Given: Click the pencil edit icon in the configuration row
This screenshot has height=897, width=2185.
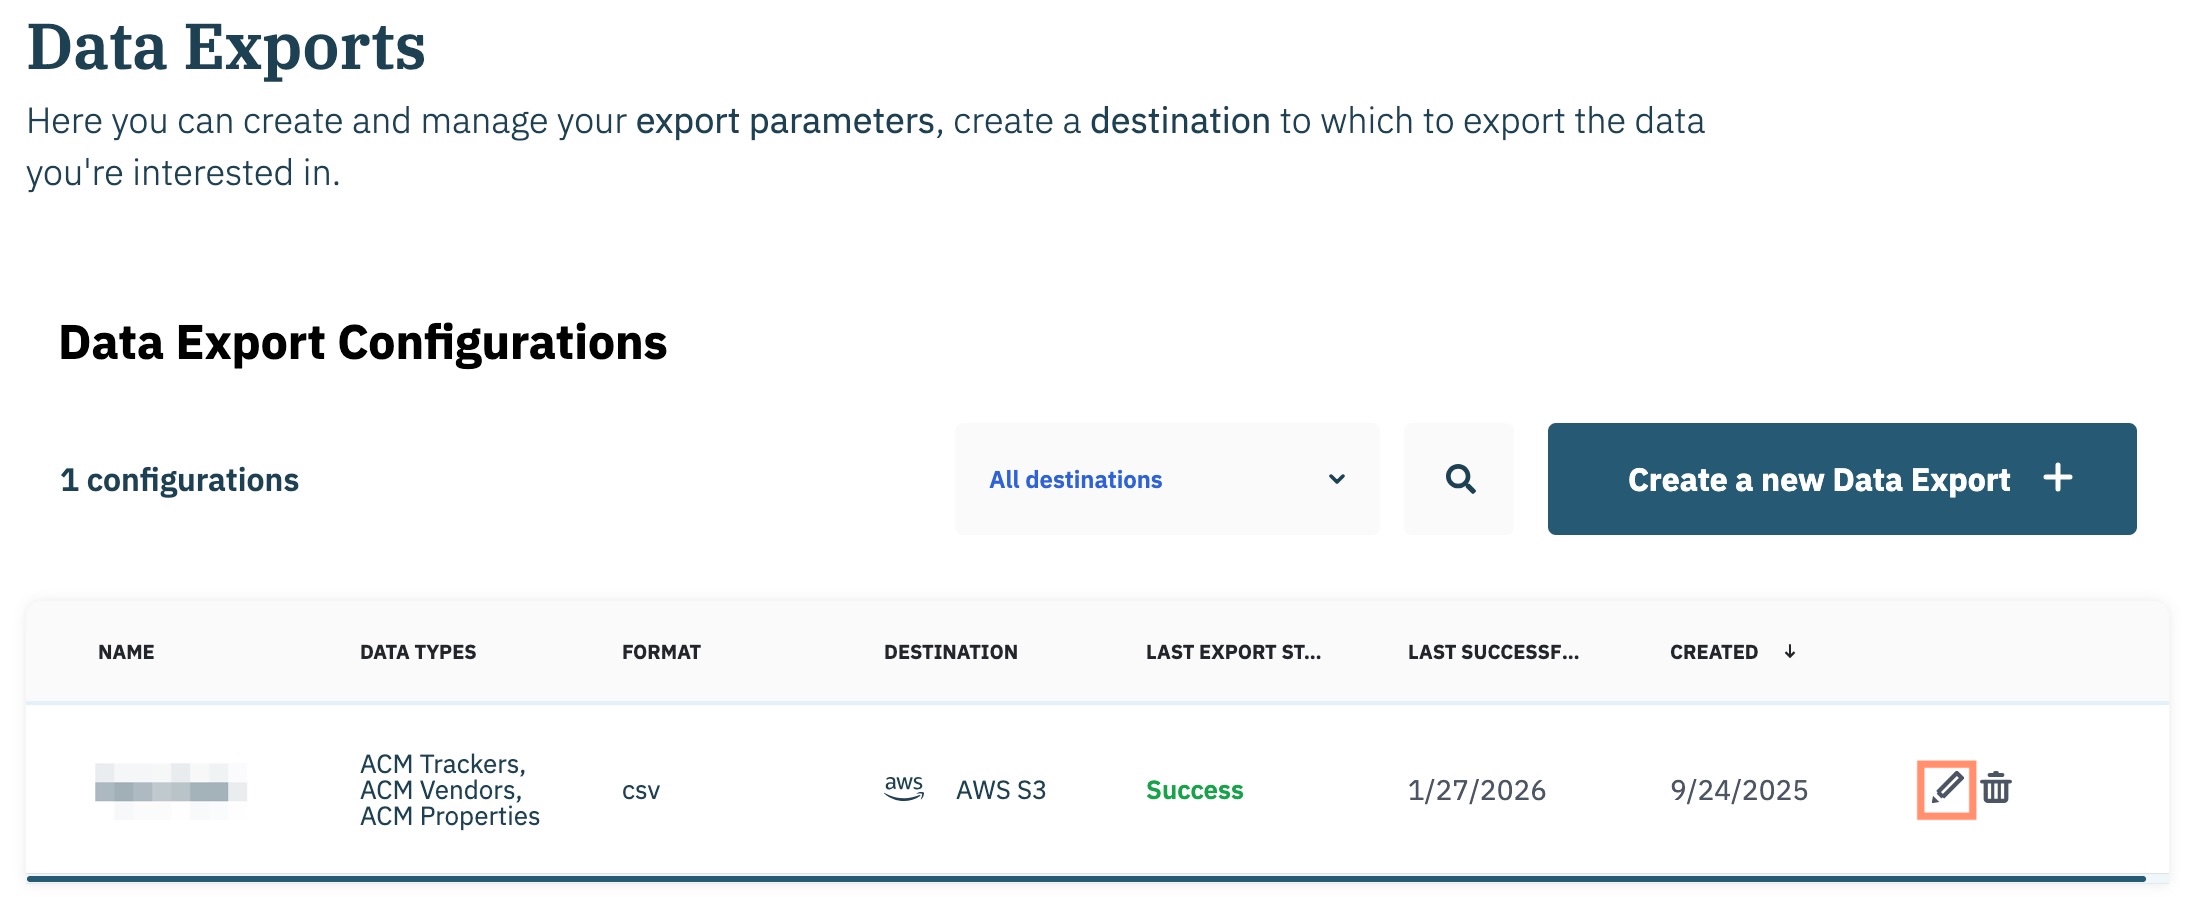Looking at the screenshot, I should pos(1946,789).
